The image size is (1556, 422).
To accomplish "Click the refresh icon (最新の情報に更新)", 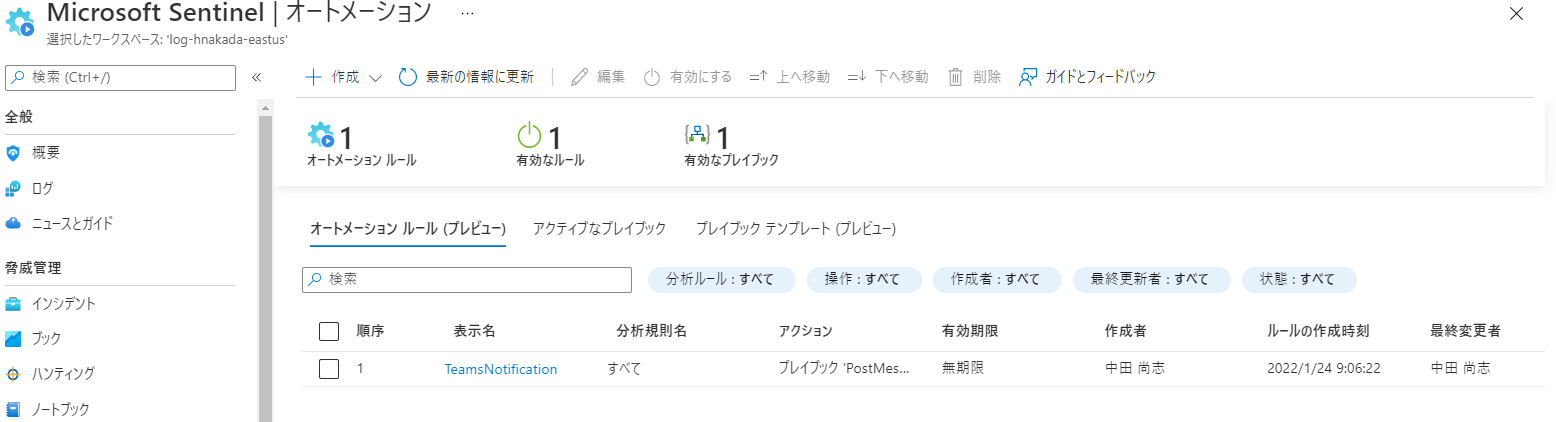I will click(407, 78).
